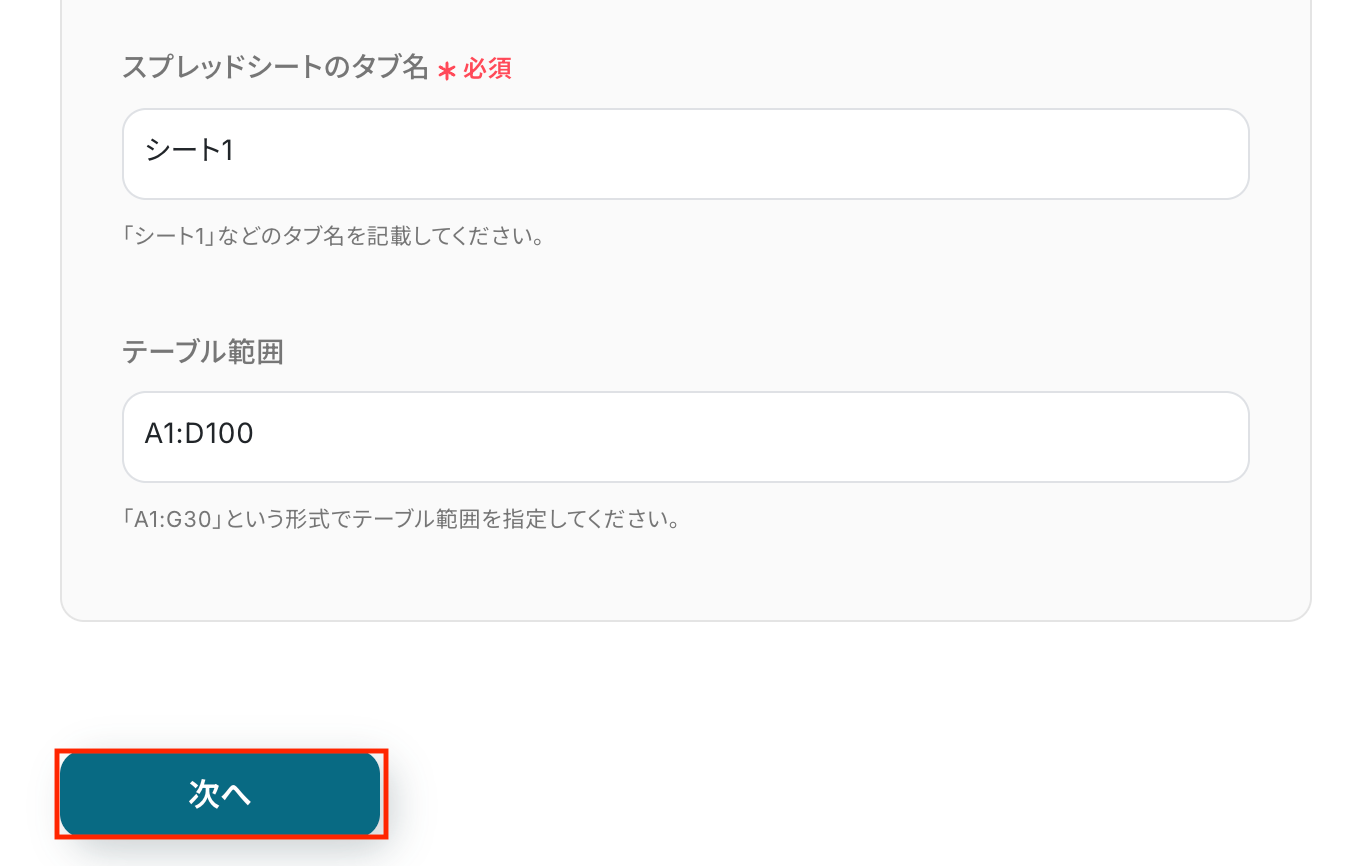This screenshot has width=1356, height=866.
Task: Focus the スプレッドシートのタブ名 input field
Action: pyautogui.click(x=686, y=154)
